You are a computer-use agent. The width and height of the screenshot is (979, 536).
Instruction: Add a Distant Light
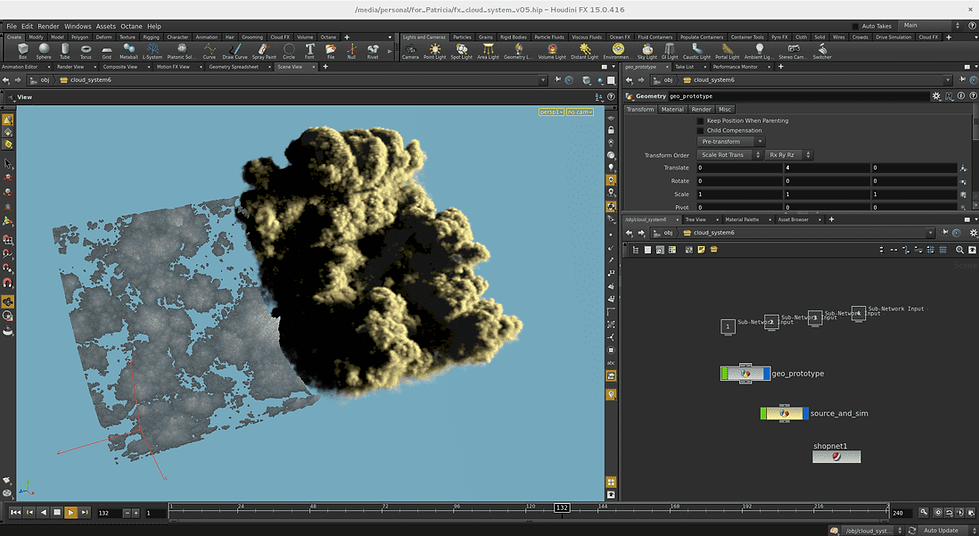[584, 51]
